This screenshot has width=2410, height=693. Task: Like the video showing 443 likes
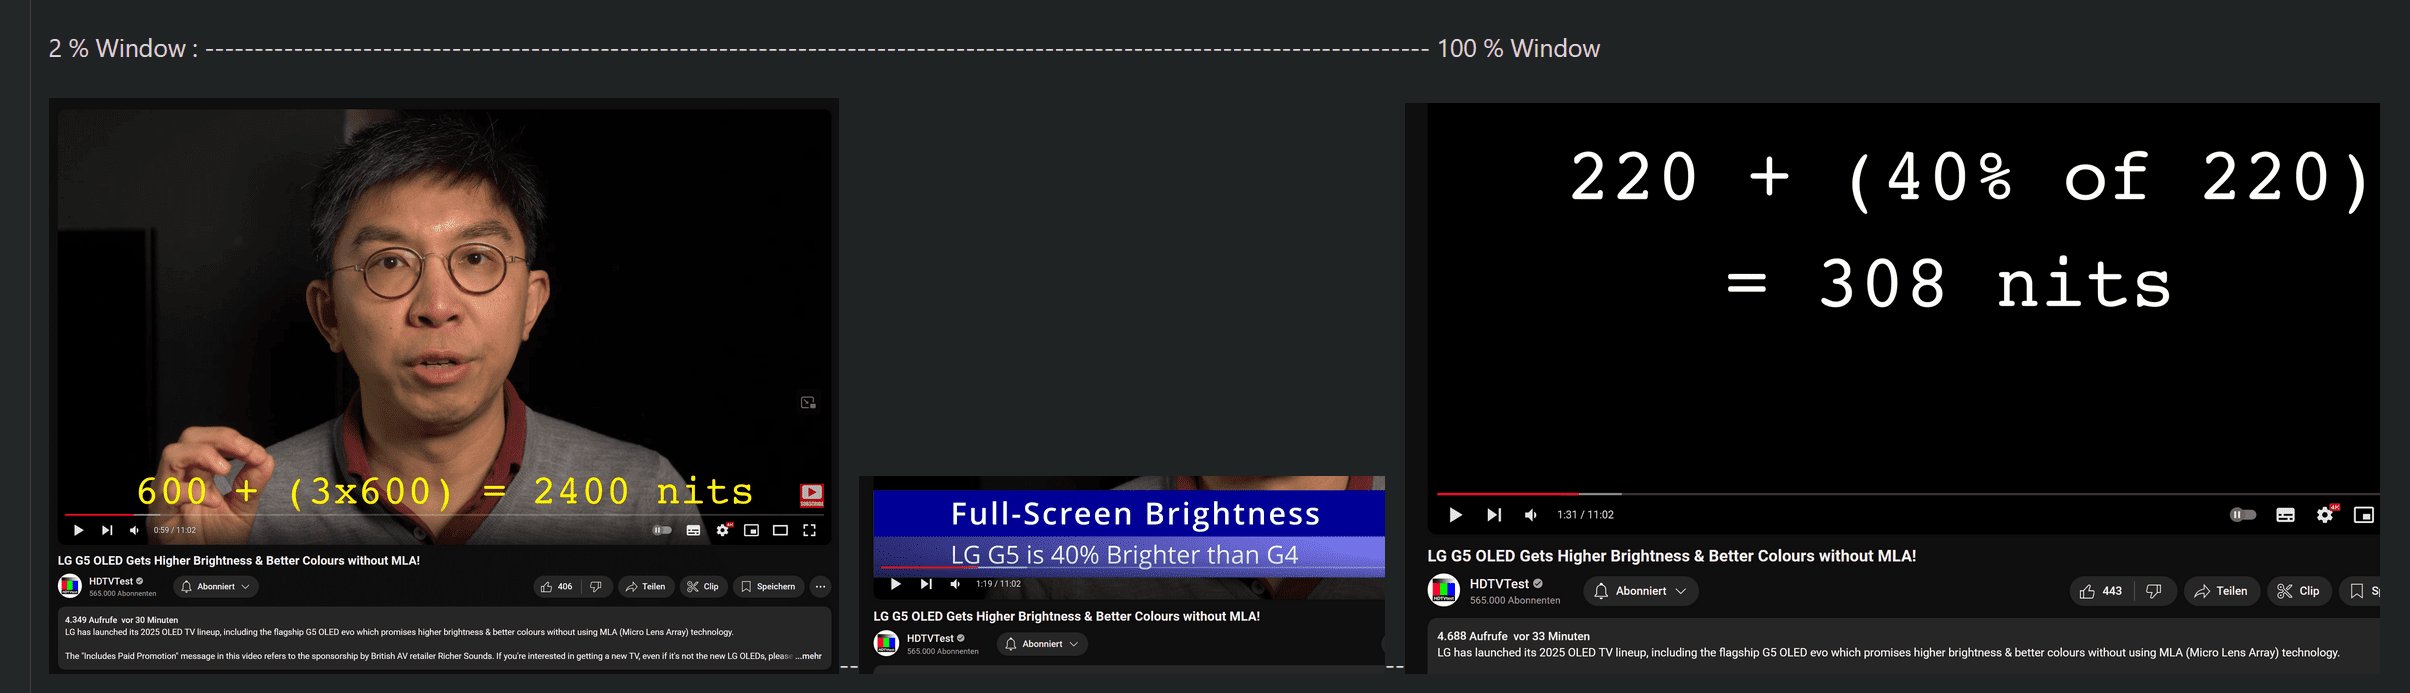tap(2100, 591)
